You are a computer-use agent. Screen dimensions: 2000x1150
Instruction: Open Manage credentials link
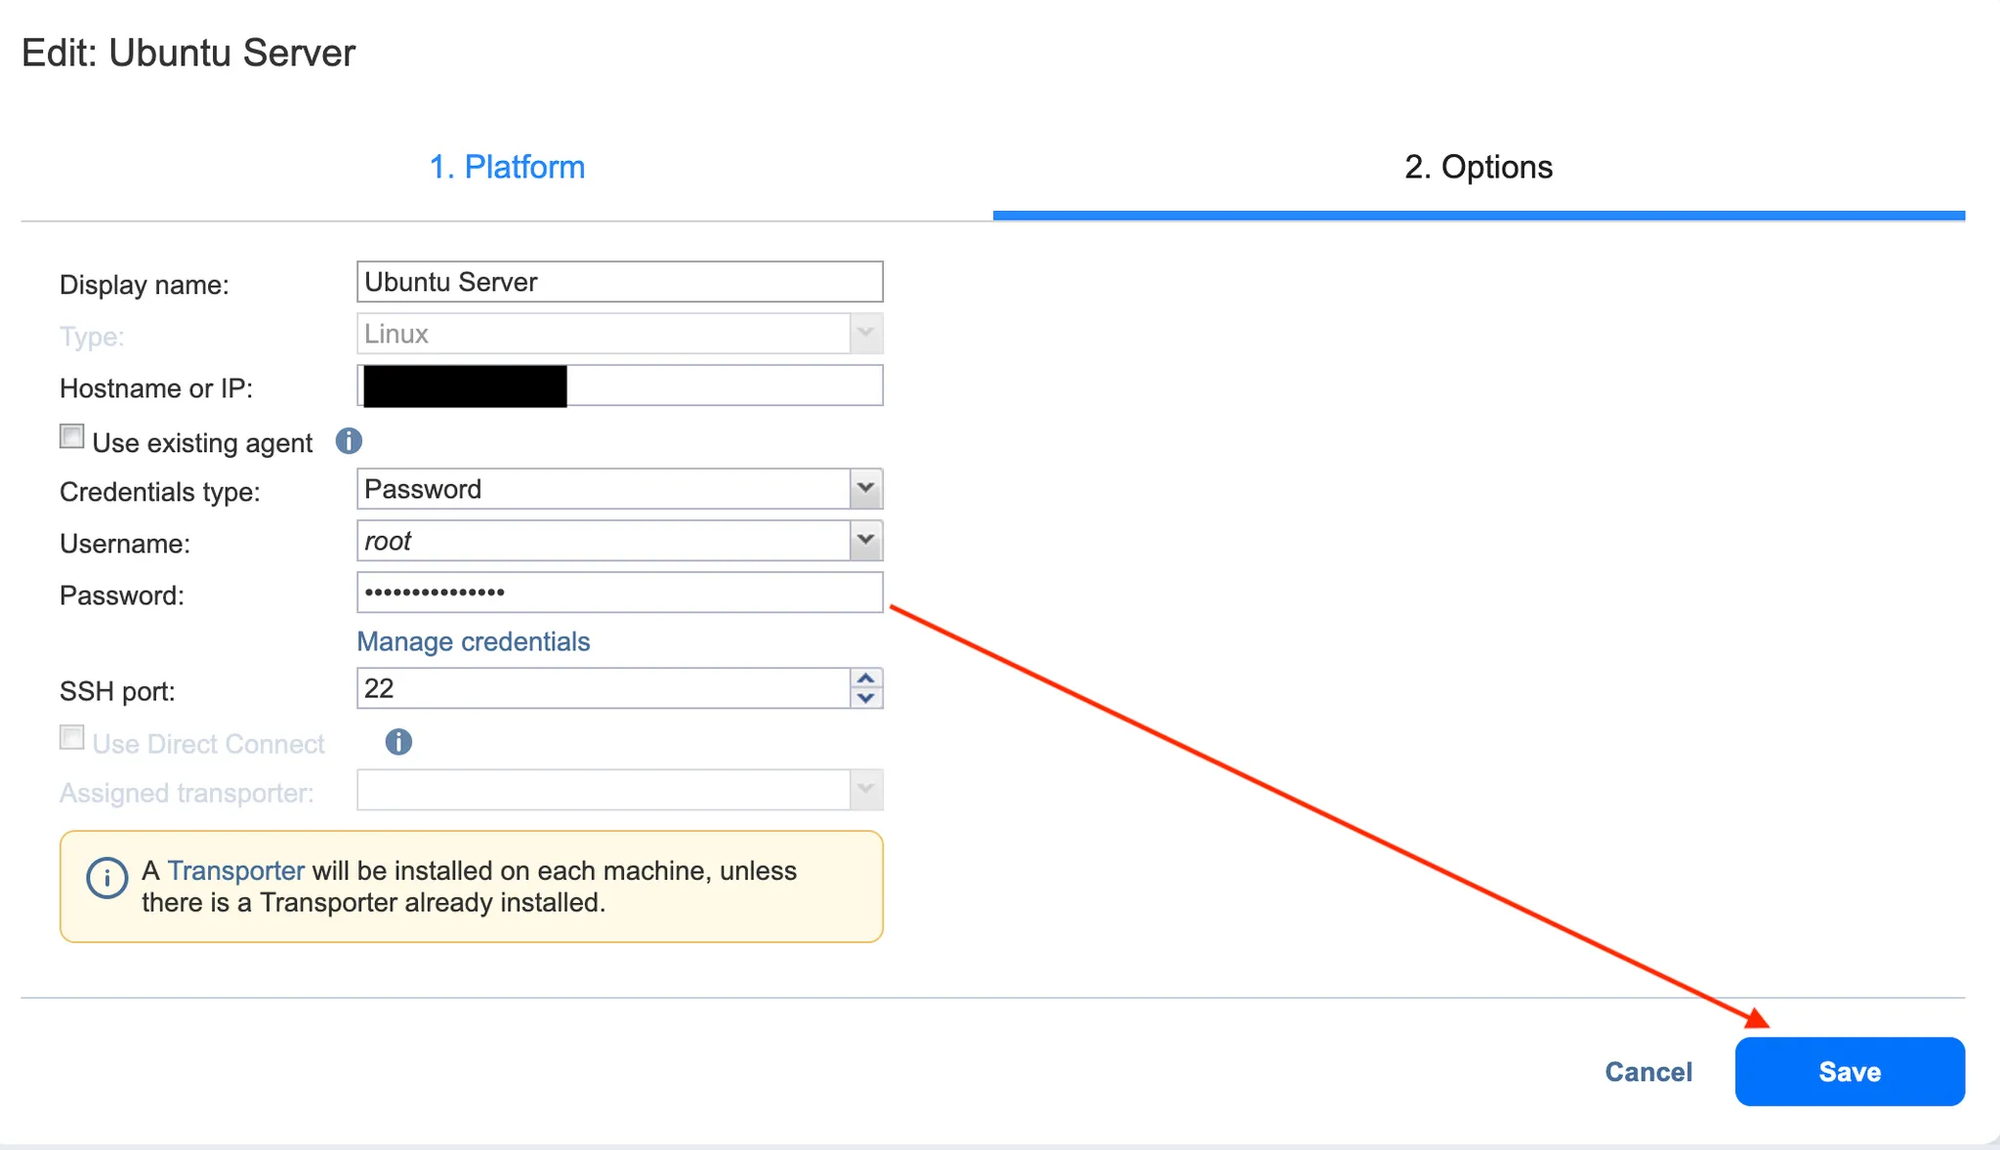click(473, 641)
